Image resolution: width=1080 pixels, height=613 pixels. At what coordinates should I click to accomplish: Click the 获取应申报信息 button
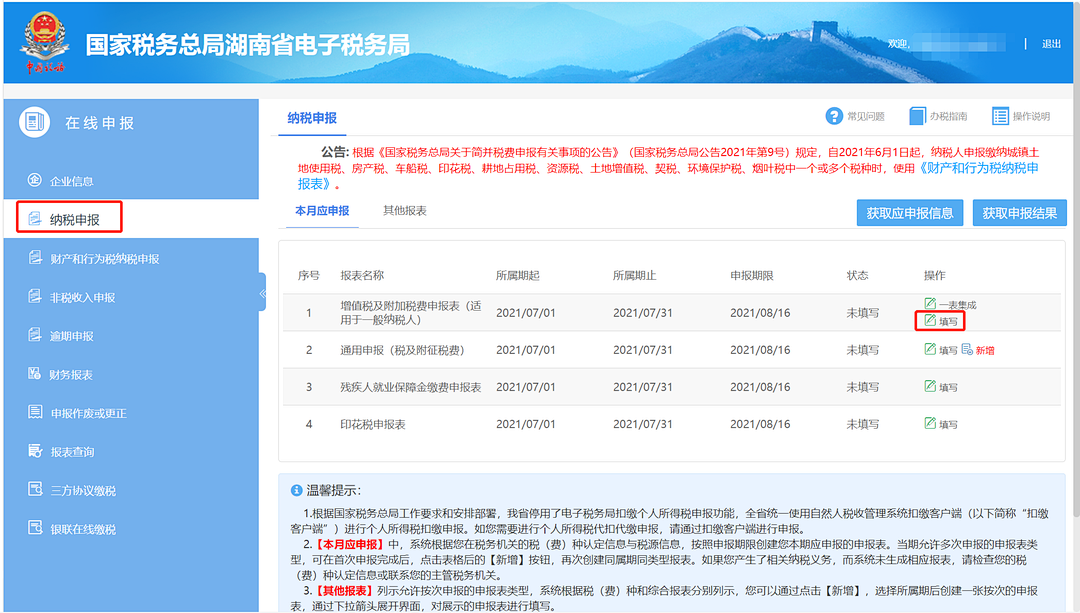pos(909,213)
